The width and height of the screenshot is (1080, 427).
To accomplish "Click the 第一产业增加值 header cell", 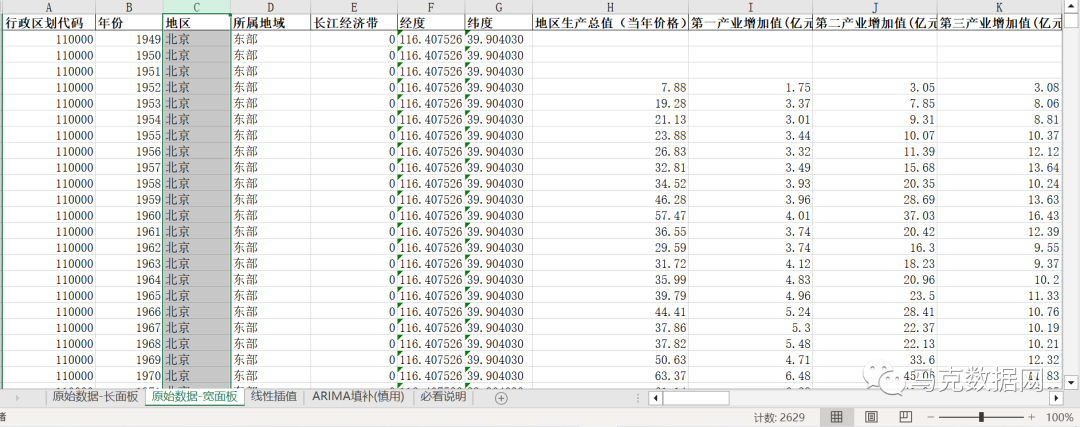I will pyautogui.click(x=750, y=23).
